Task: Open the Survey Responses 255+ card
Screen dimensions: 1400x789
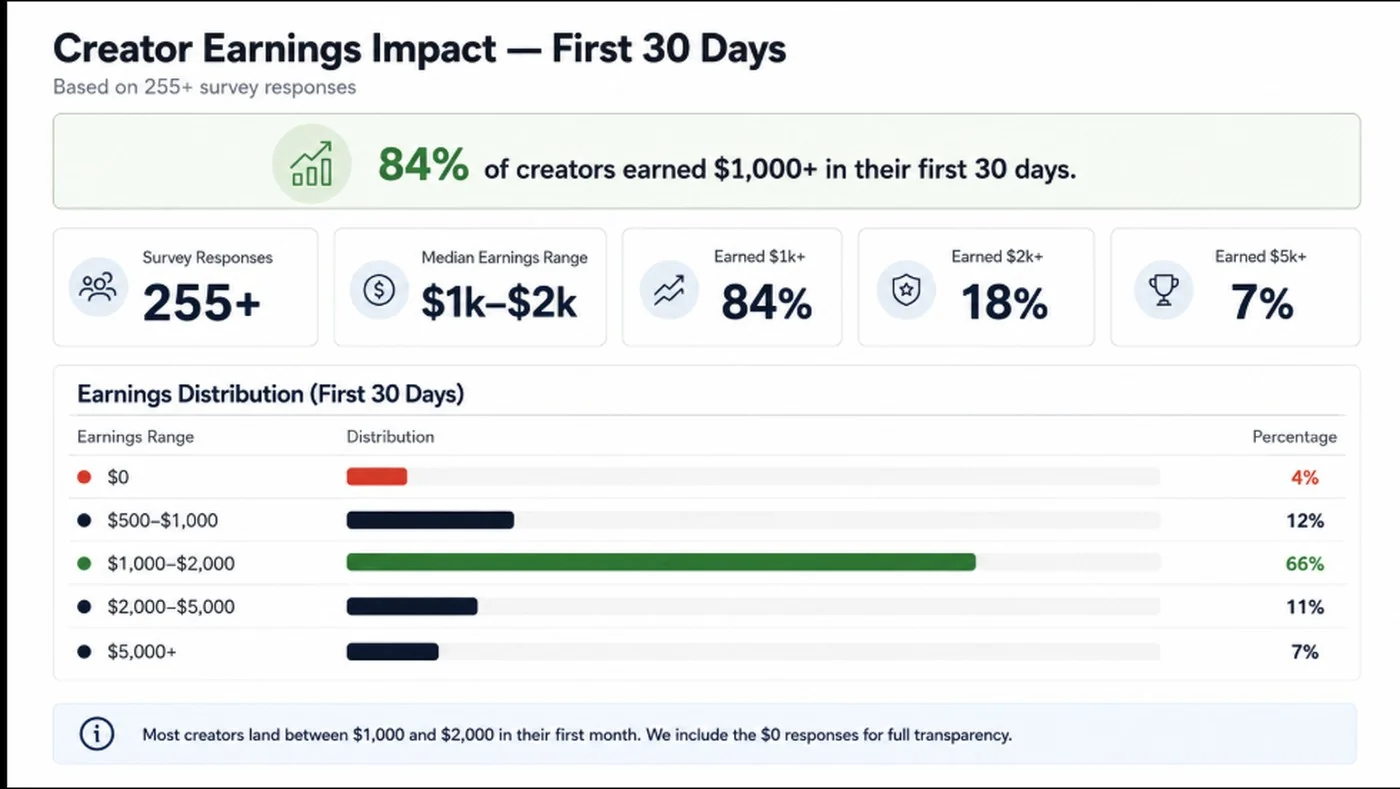Action: tap(185, 287)
